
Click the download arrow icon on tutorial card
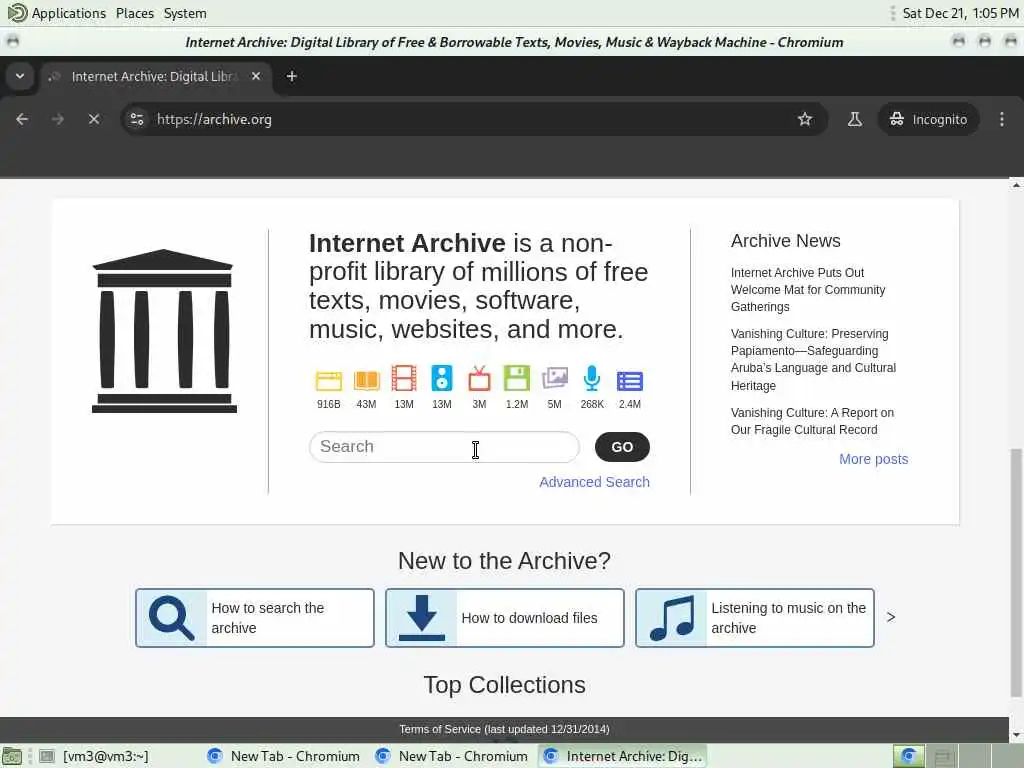(422, 618)
